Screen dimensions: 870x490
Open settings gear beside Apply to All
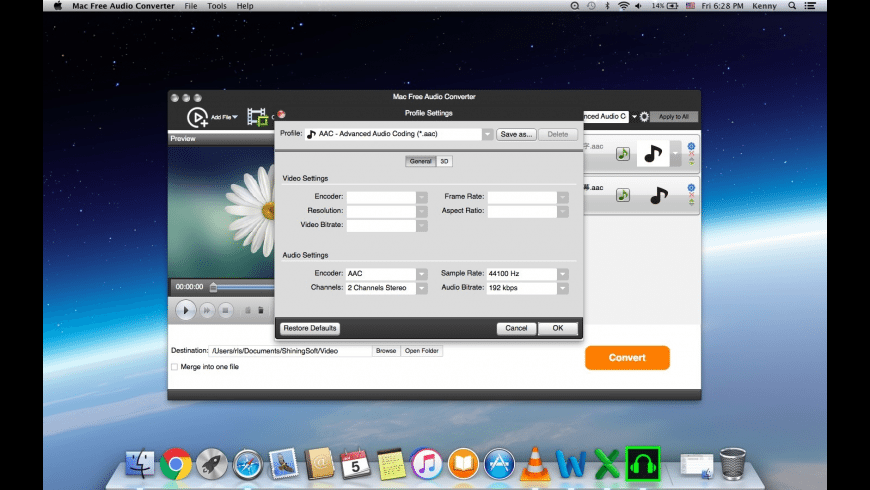coord(644,117)
